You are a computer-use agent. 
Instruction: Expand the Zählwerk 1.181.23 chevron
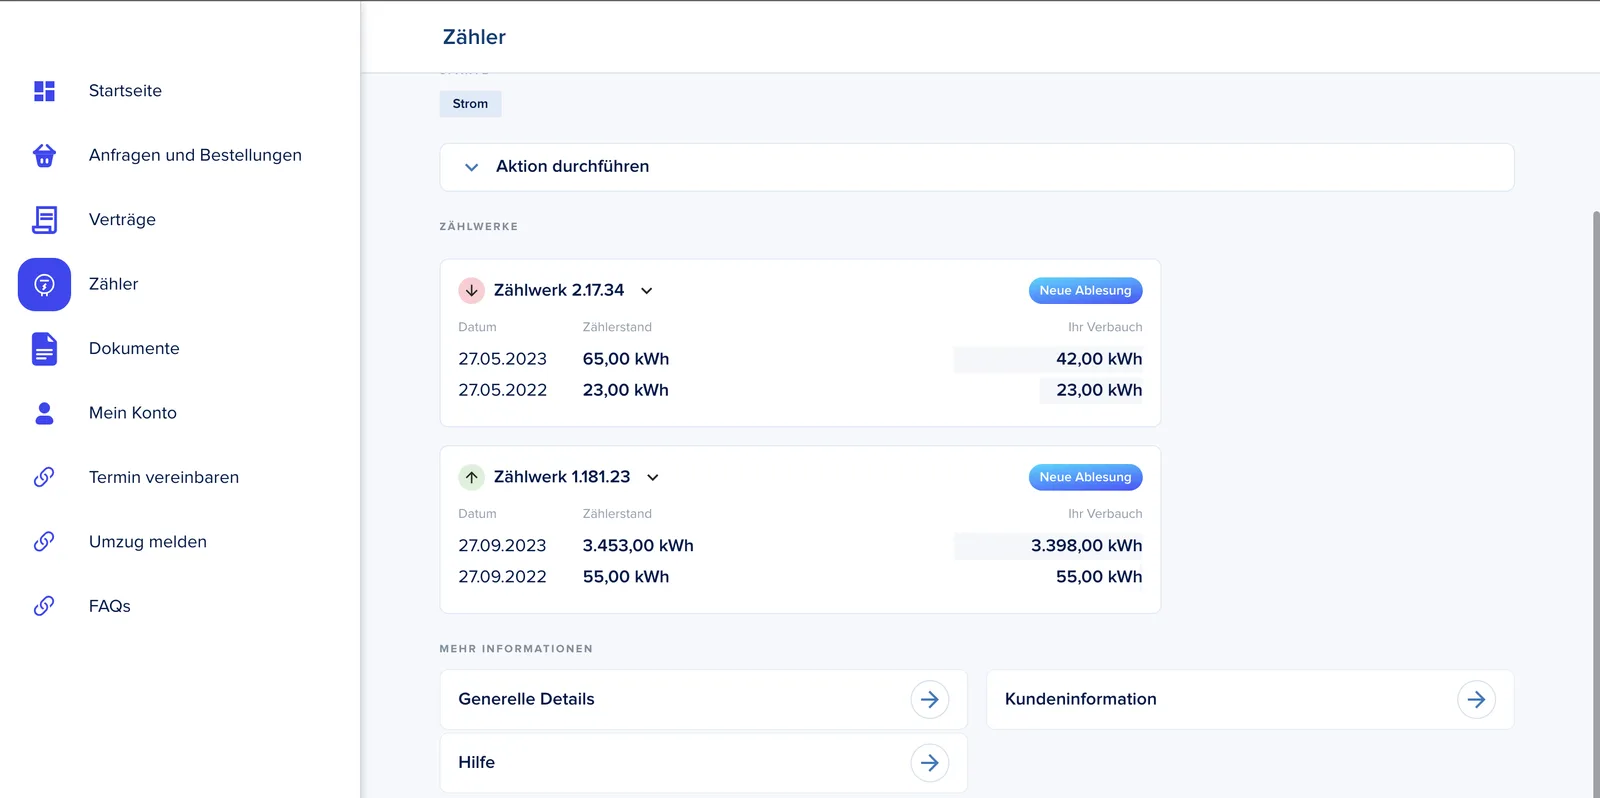[x=653, y=478]
